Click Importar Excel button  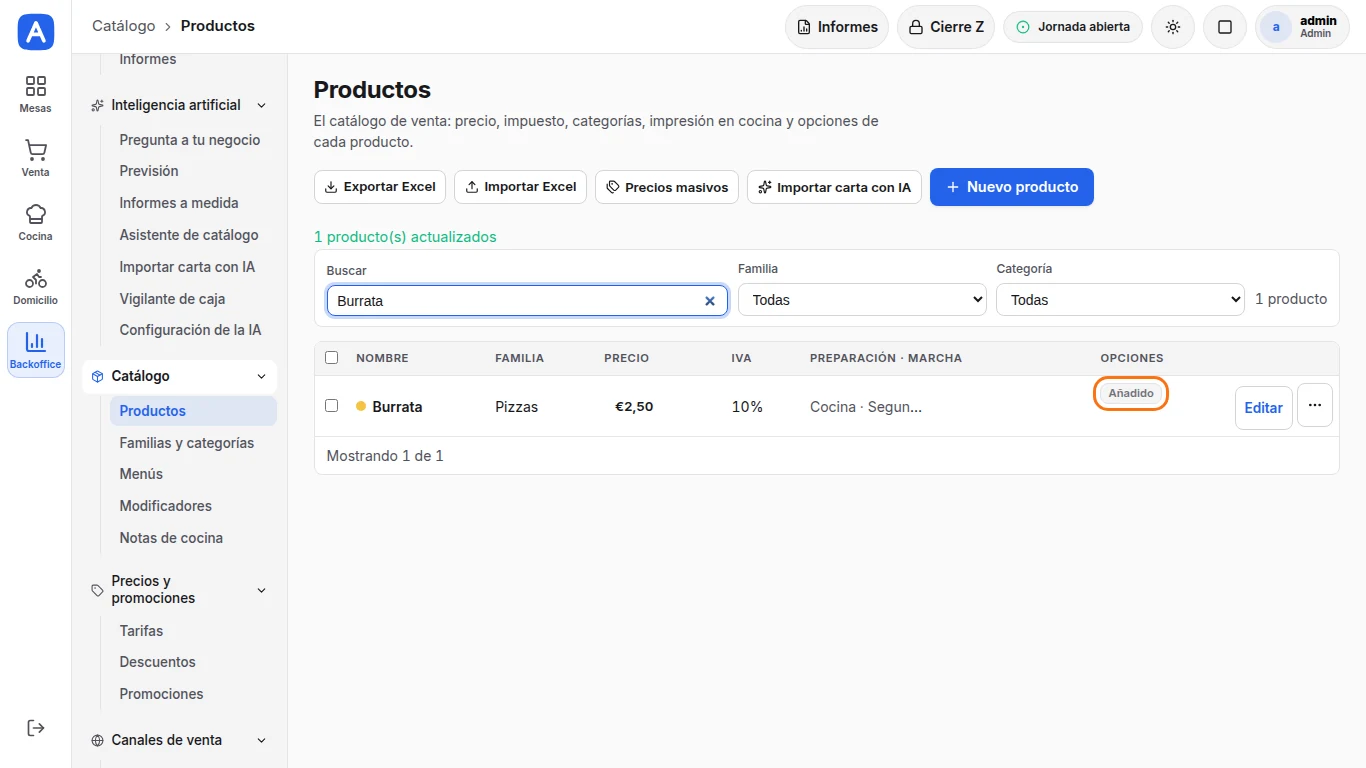[x=520, y=187]
